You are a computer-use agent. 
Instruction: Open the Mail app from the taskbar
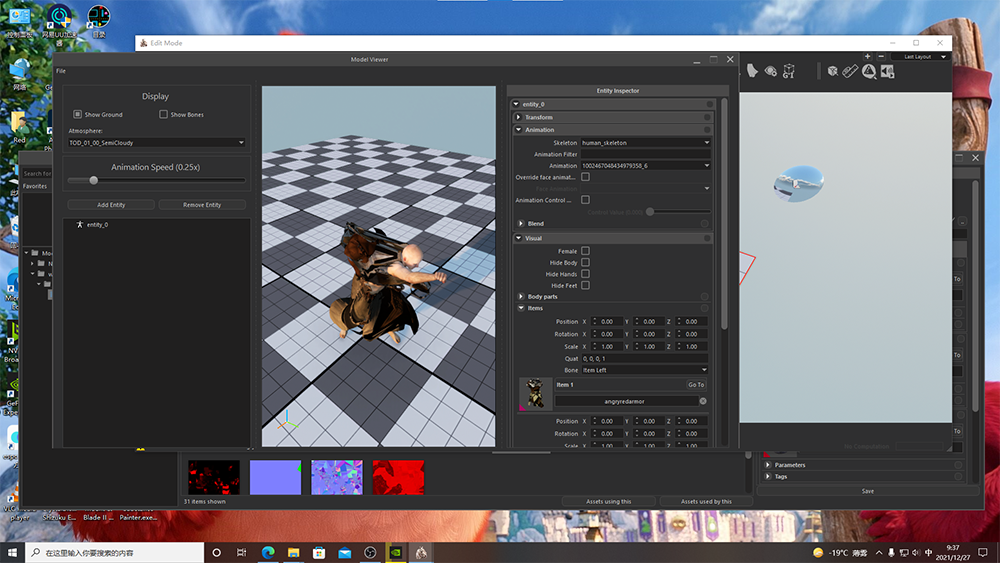(x=344, y=552)
